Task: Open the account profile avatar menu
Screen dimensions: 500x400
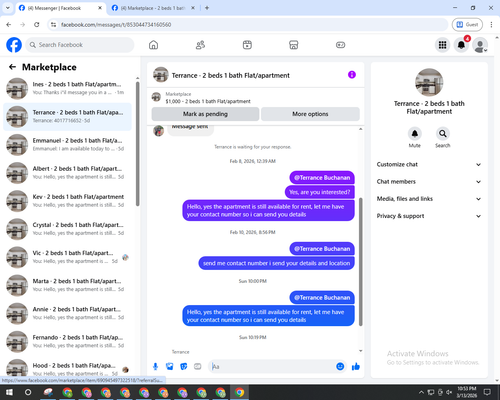Action: point(480,45)
